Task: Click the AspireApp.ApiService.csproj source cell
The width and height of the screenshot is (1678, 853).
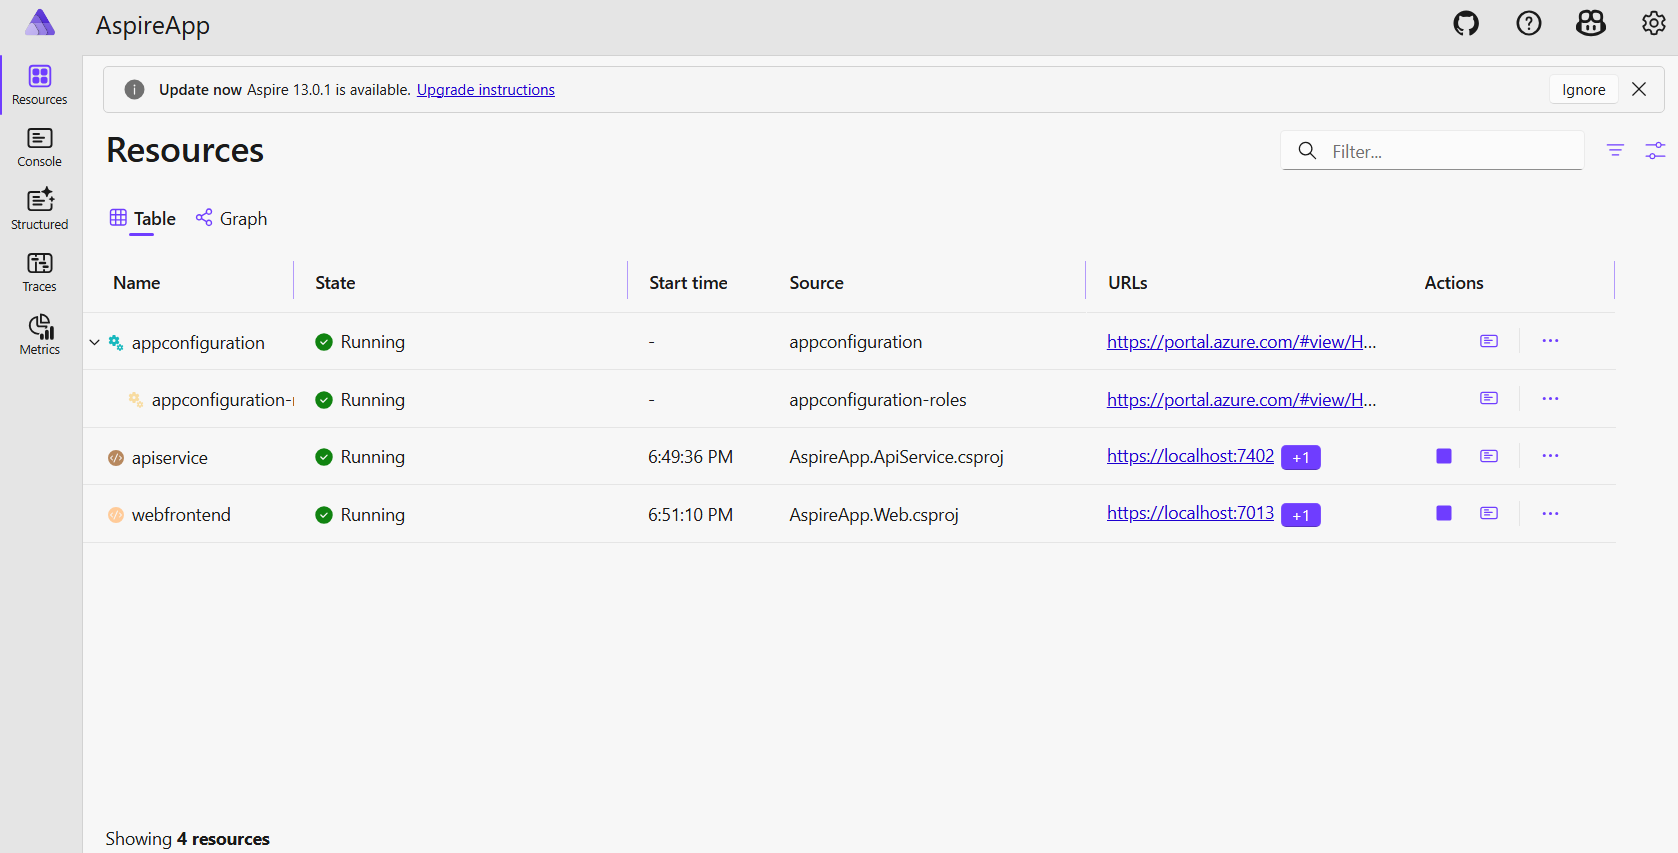Action: click(896, 457)
